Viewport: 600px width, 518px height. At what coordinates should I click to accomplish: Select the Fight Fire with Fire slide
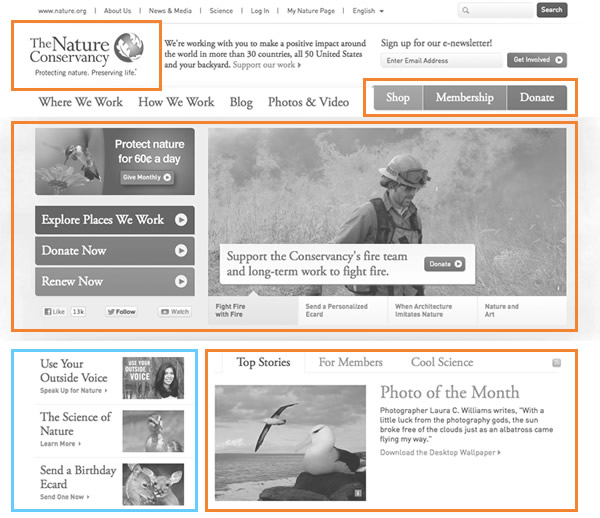252,311
